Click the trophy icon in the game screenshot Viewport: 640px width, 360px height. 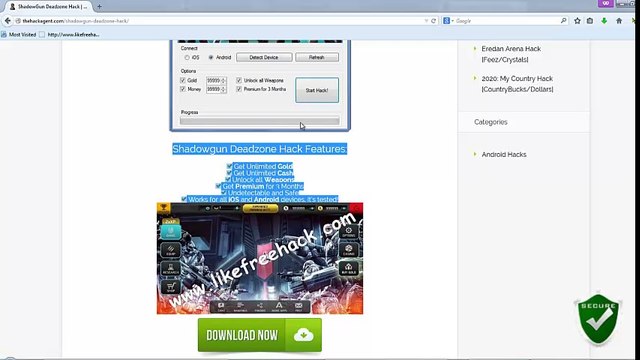point(164,207)
